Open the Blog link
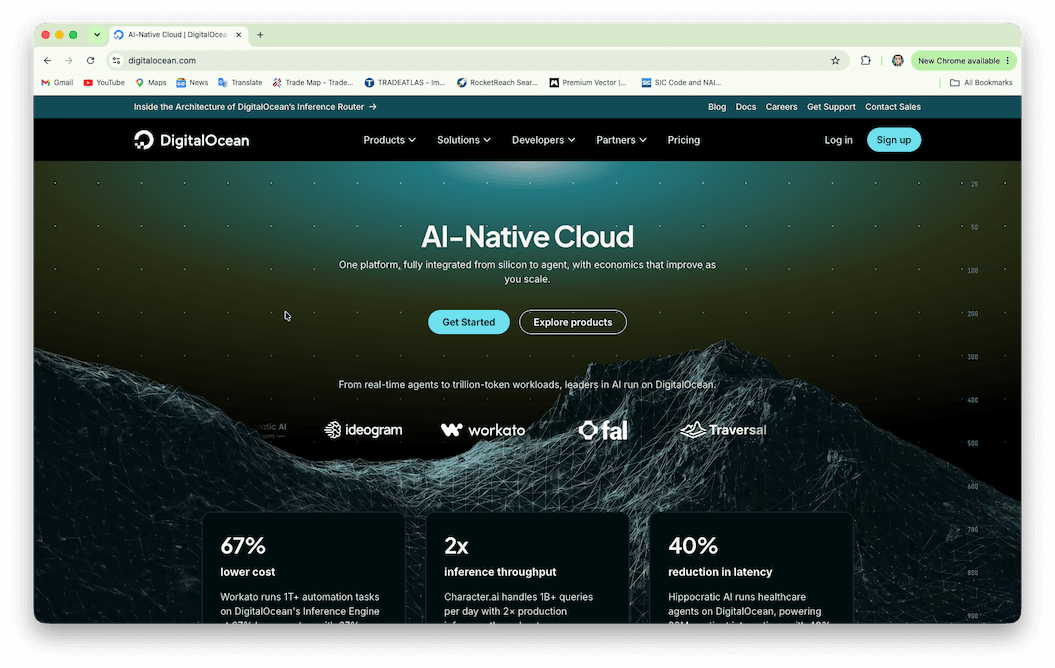 coord(717,107)
